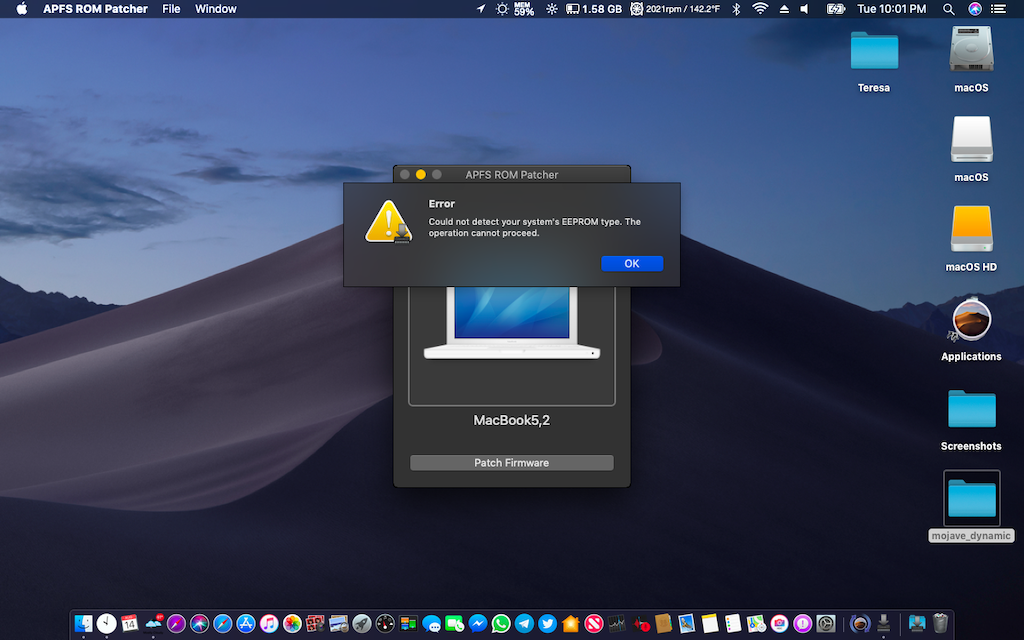
Task: Click the MacBook image in APFS ROM Patcher
Action: (511, 323)
